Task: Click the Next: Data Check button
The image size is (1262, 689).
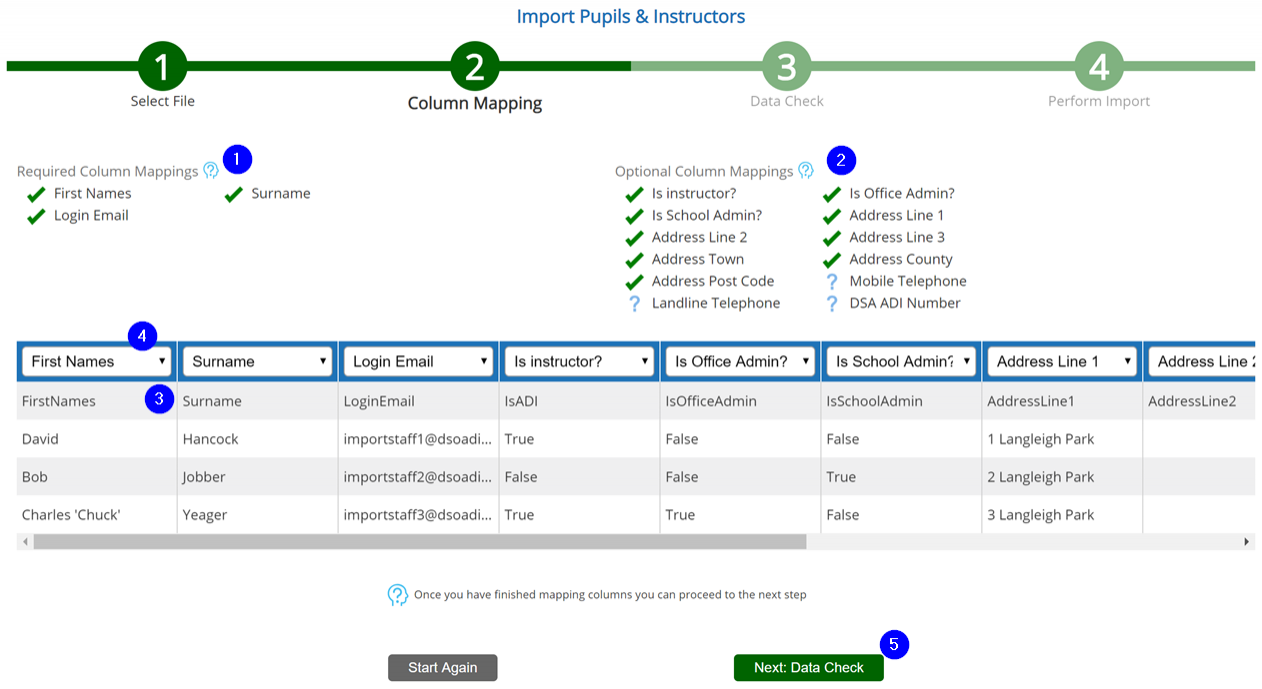Action: point(809,668)
